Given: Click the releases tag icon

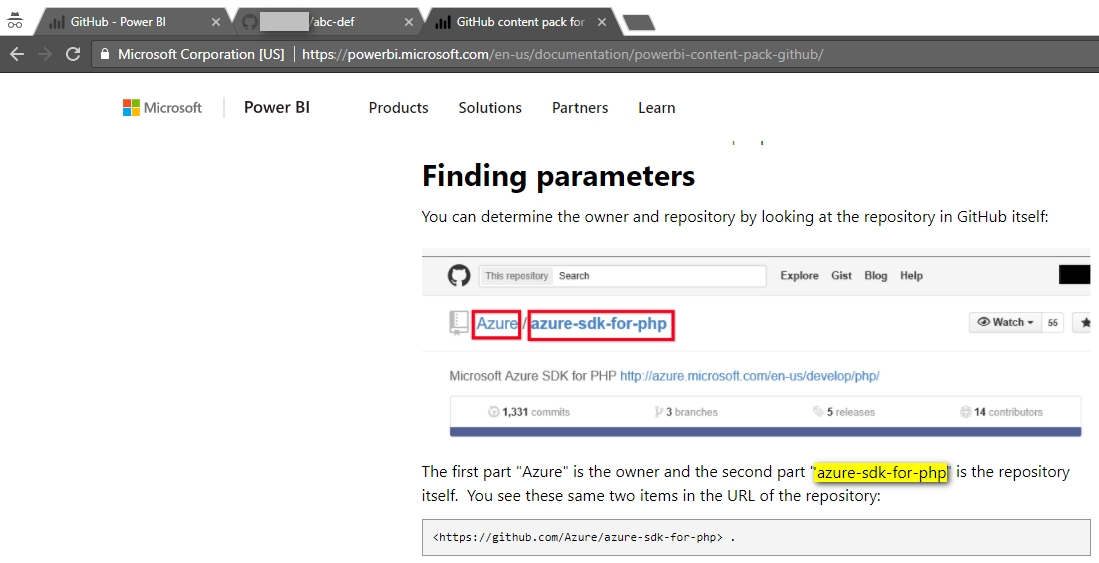Looking at the screenshot, I should pyautogui.click(x=818, y=412).
